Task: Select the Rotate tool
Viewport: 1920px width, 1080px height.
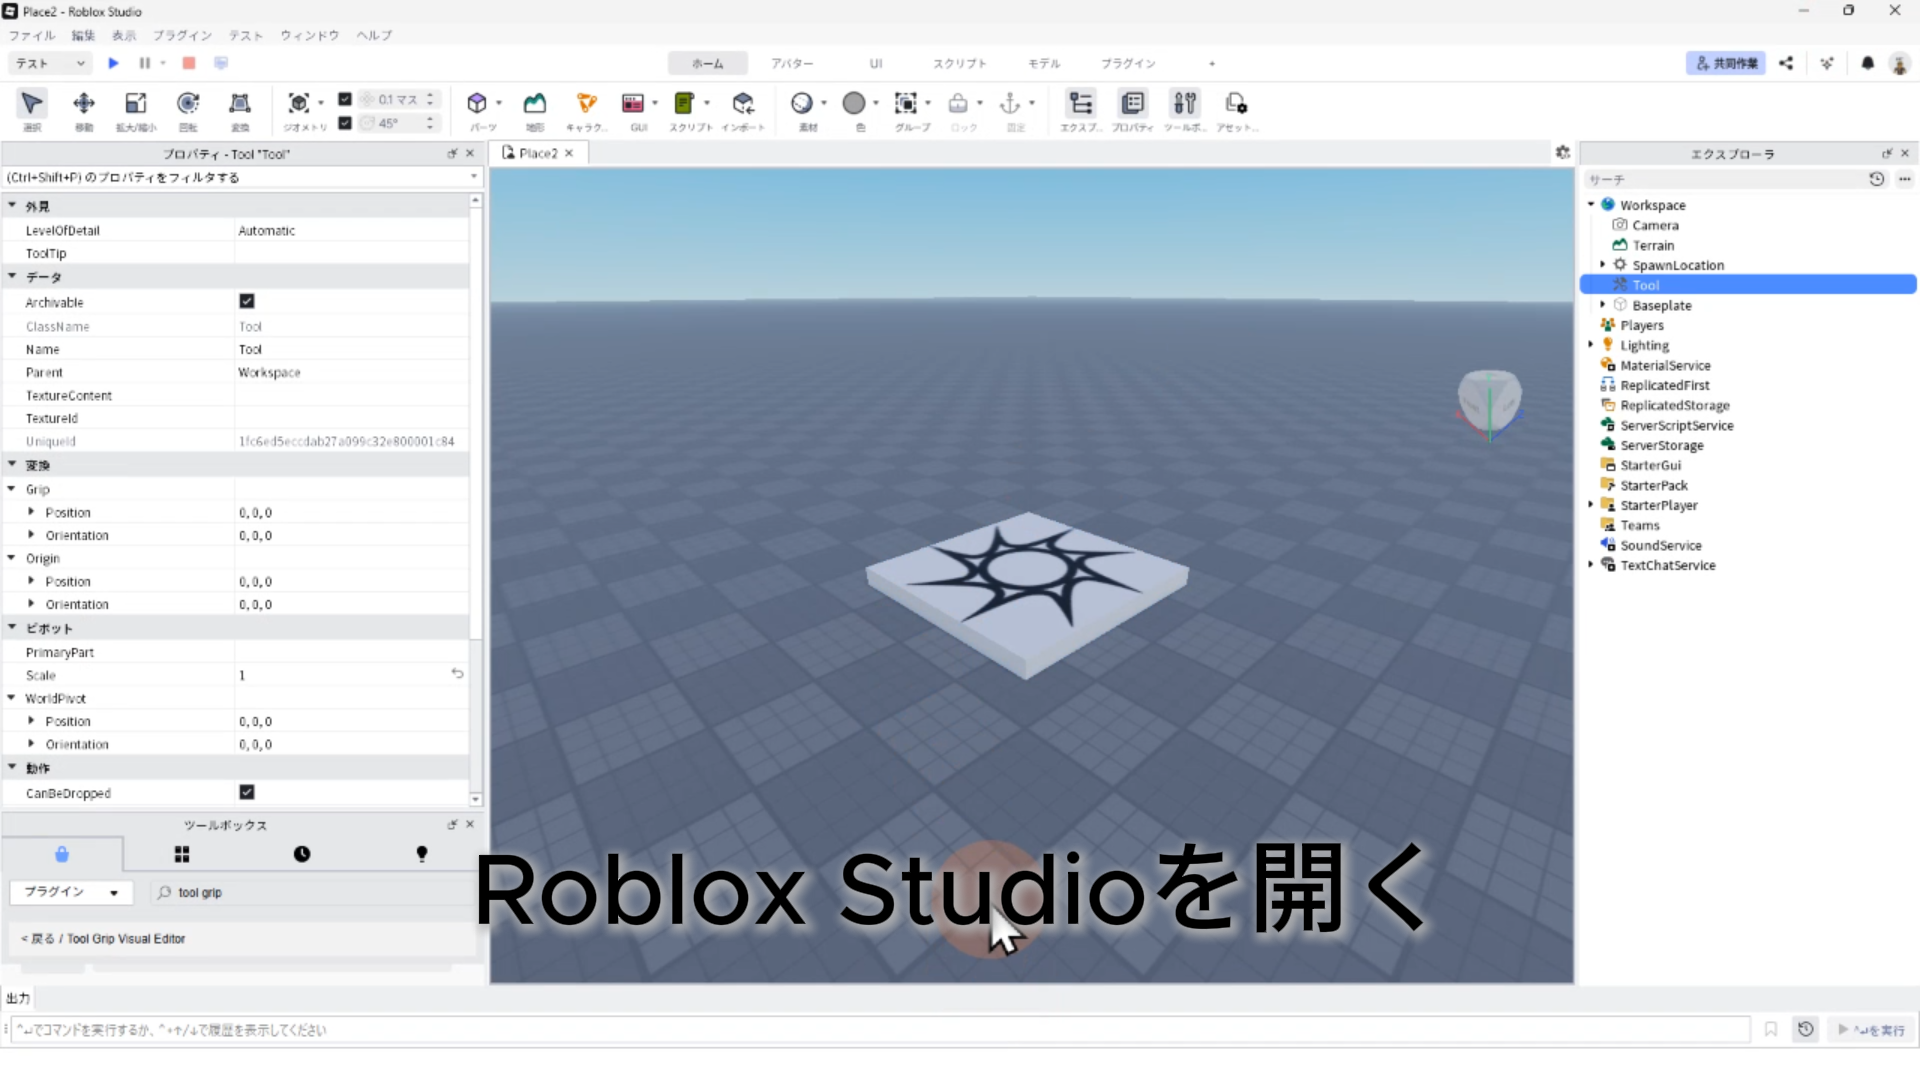Action: tap(188, 104)
